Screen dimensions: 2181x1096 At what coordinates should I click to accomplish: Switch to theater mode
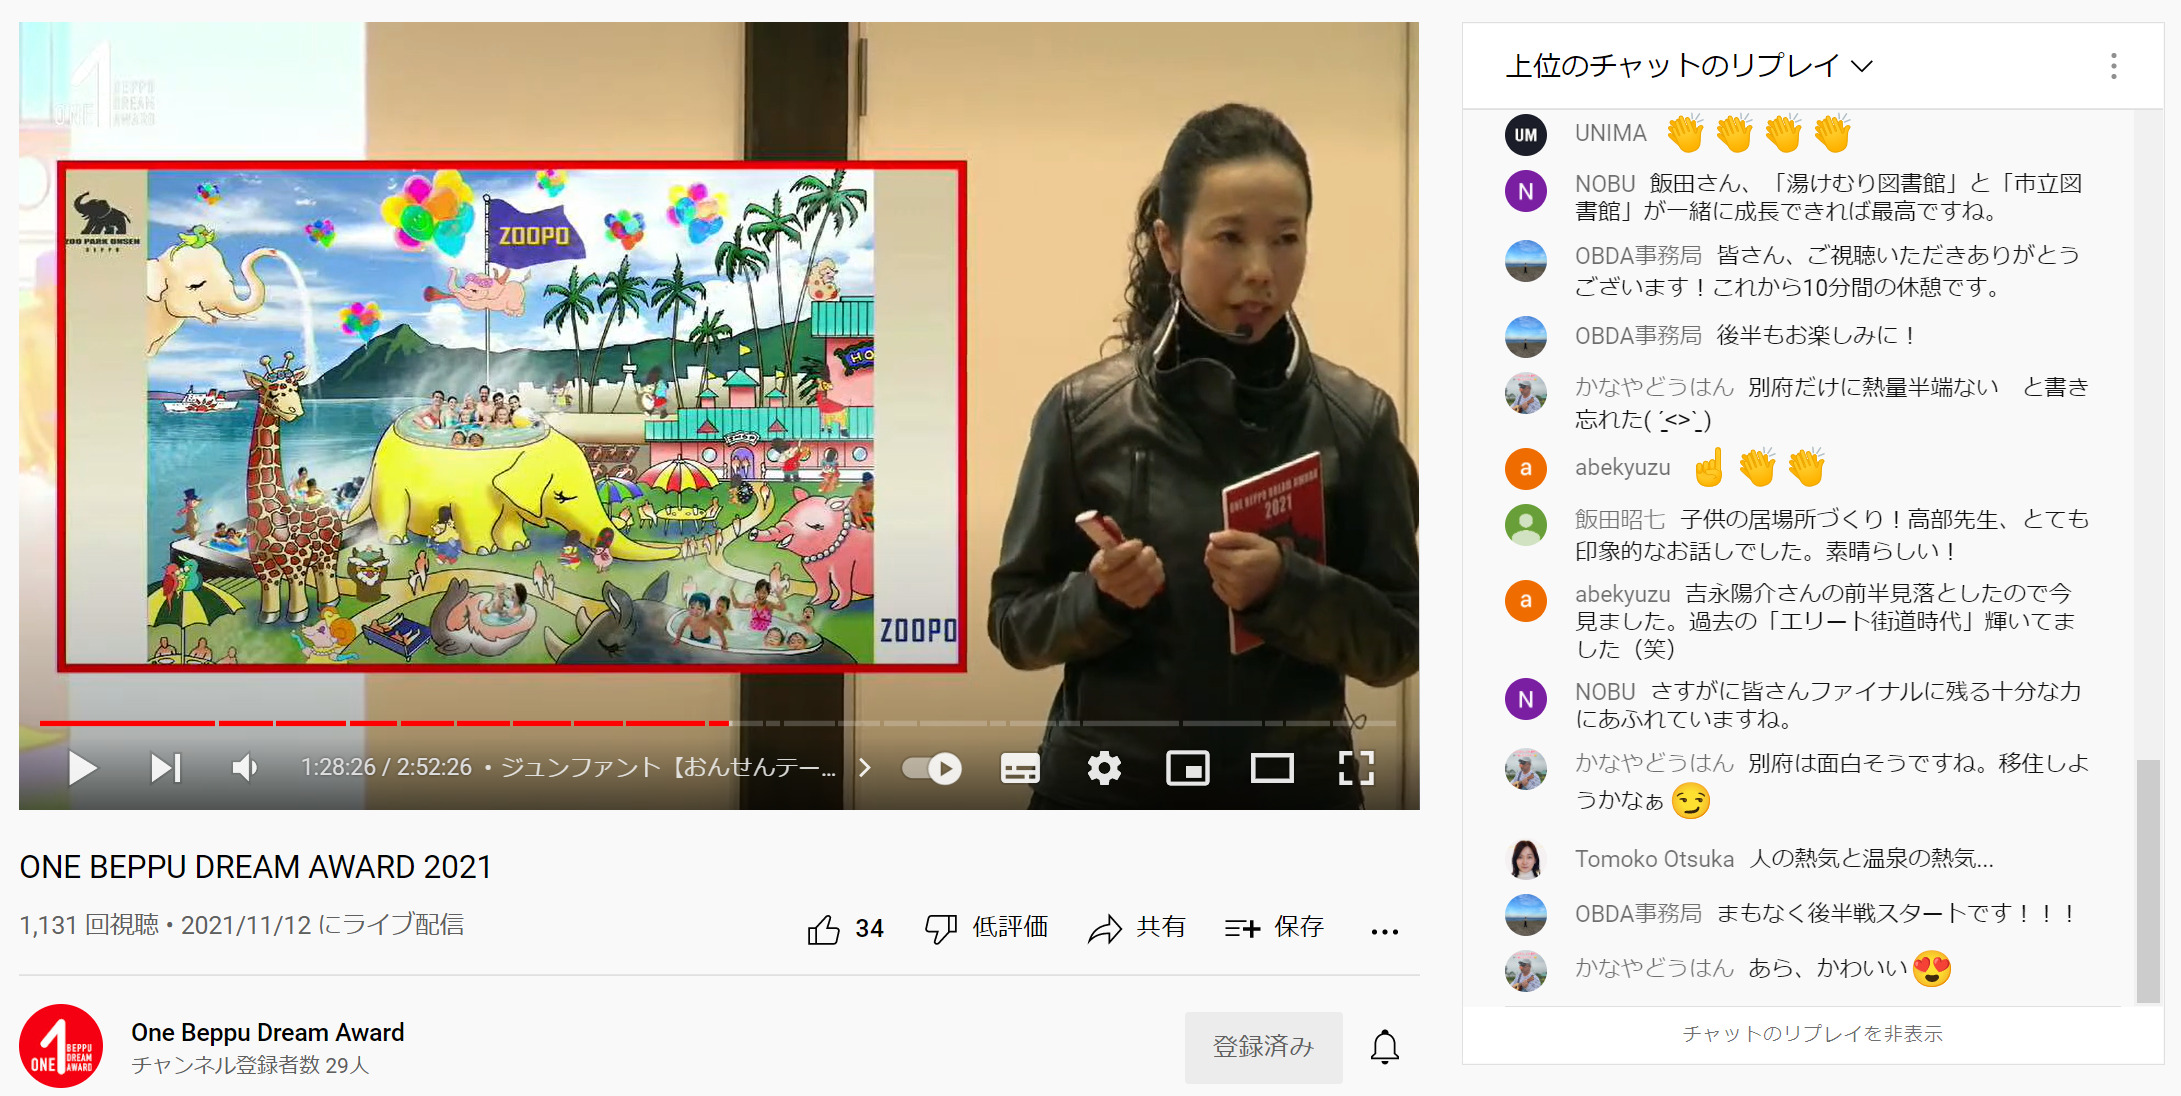tap(1272, 768)
